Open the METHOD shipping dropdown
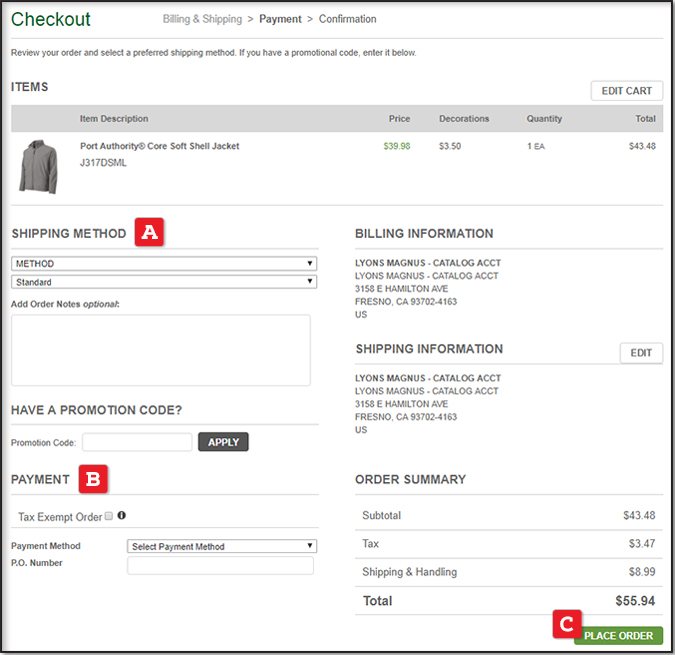 pyautogui.click(x=164, y=264)
